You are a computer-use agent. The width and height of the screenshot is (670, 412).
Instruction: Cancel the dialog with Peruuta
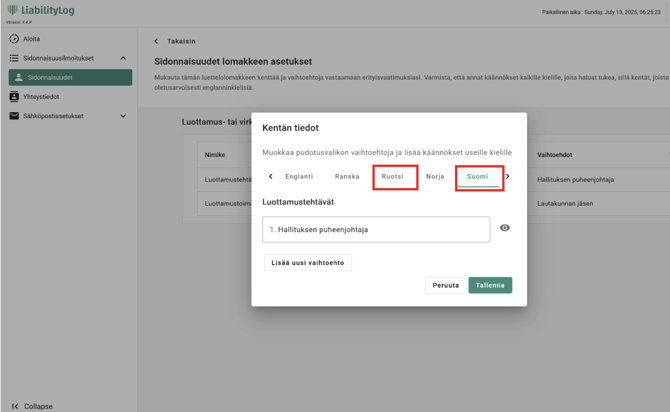pyautogui.click(x=445, y=285)
